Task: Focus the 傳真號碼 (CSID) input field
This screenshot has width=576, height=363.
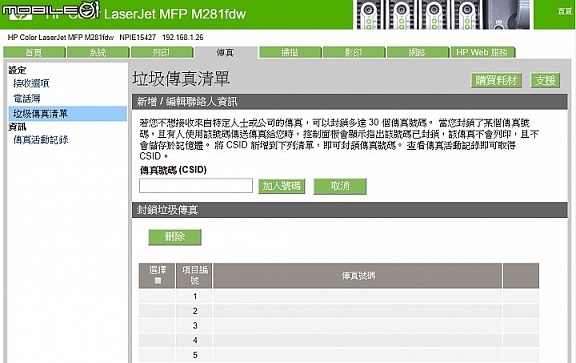Action: (x=196, y=186)
